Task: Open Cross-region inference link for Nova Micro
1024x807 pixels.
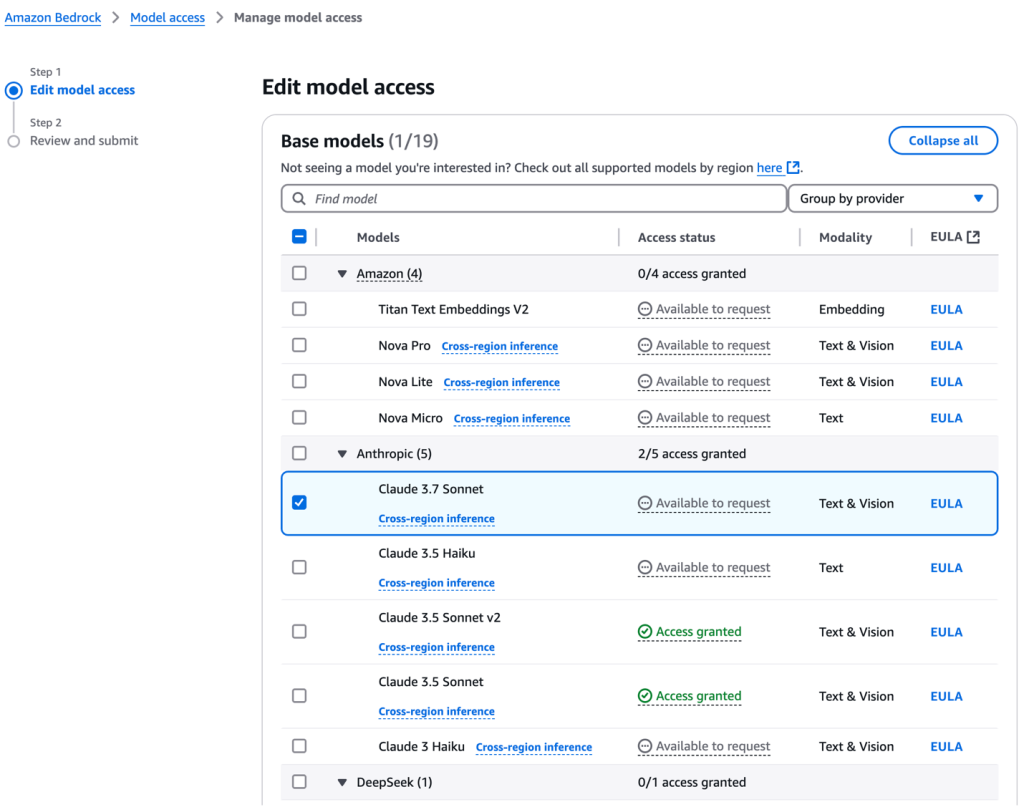Action: point(512,419)
